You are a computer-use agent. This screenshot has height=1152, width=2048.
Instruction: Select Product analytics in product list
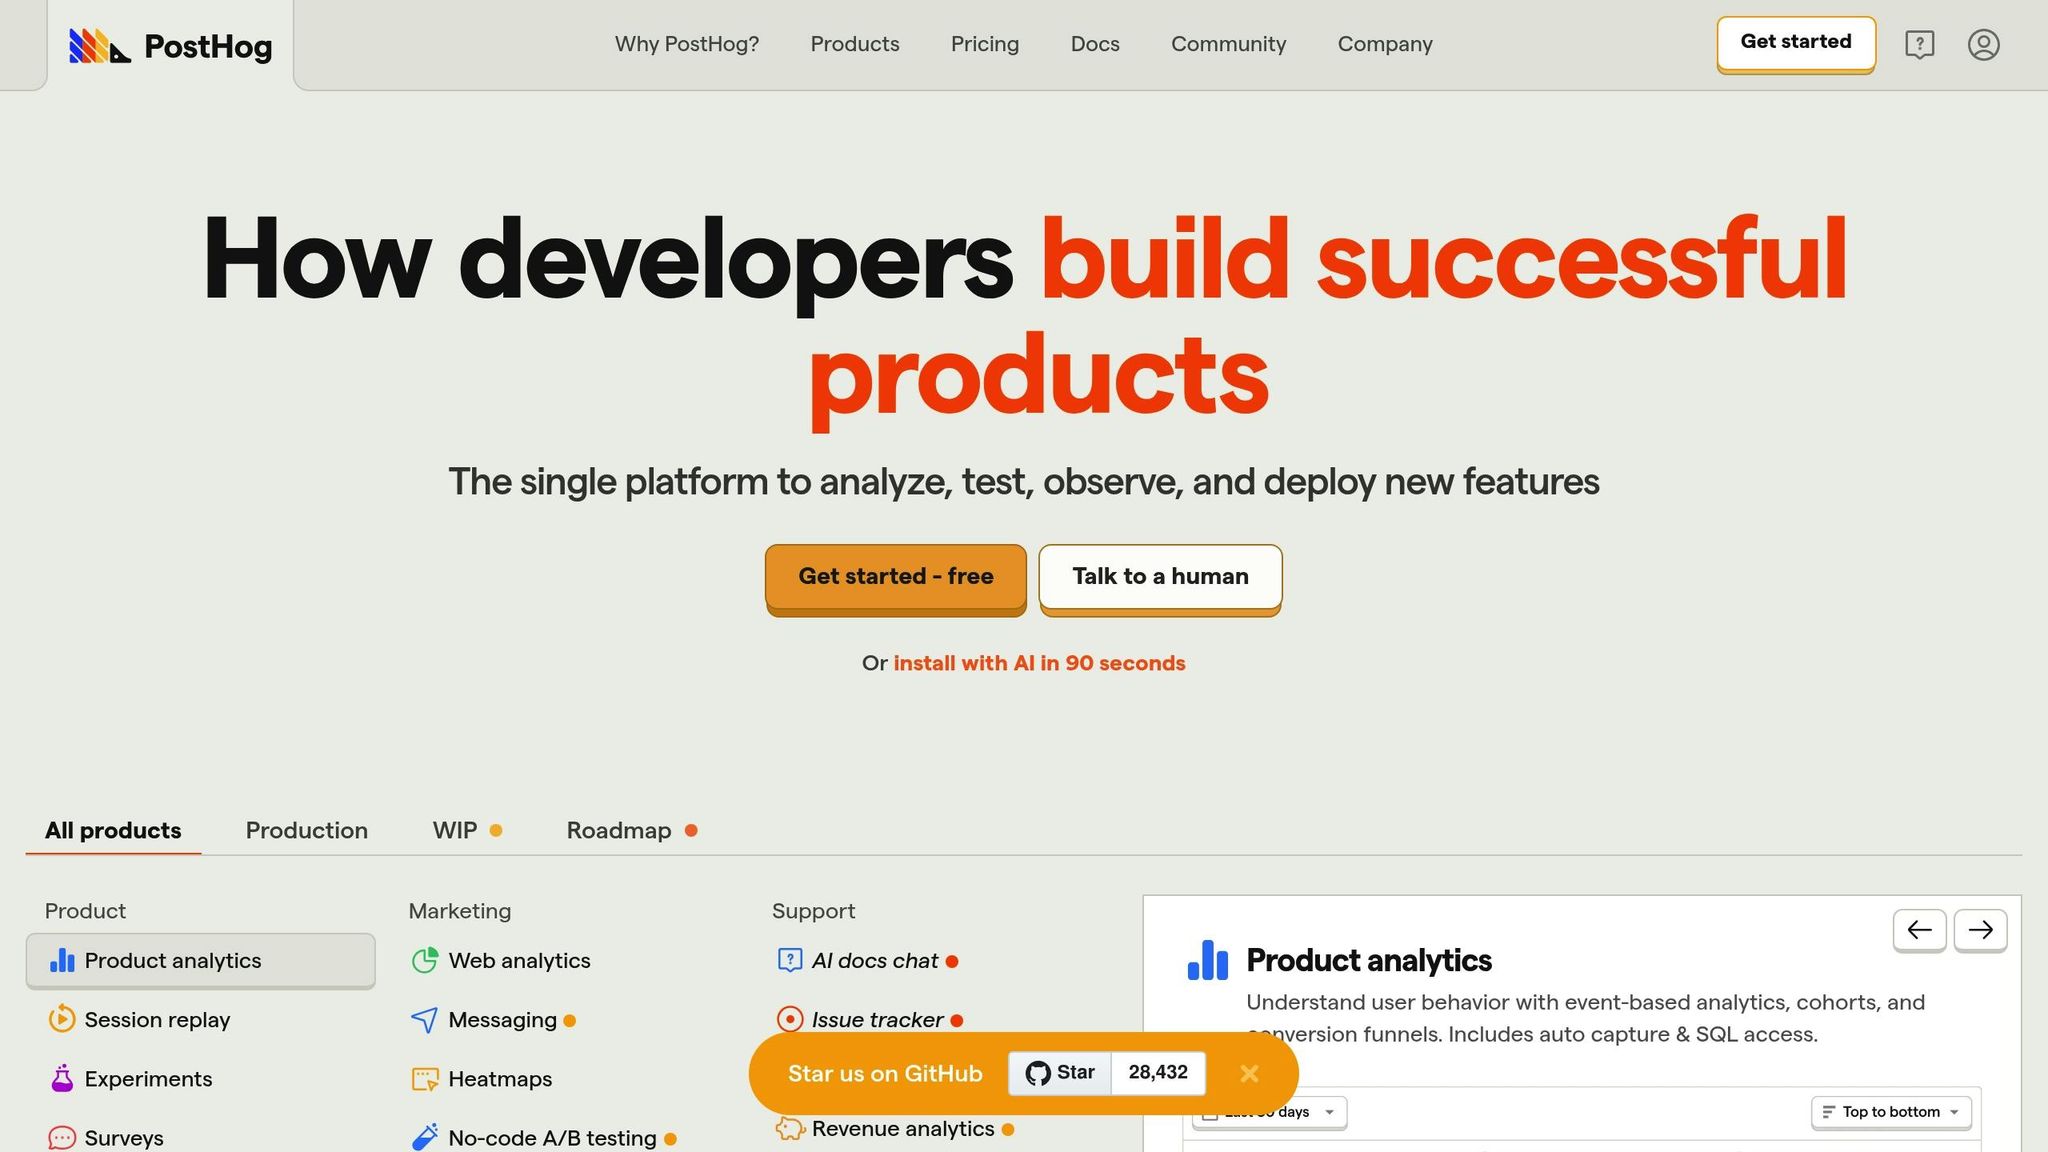(x=200, y=960)
